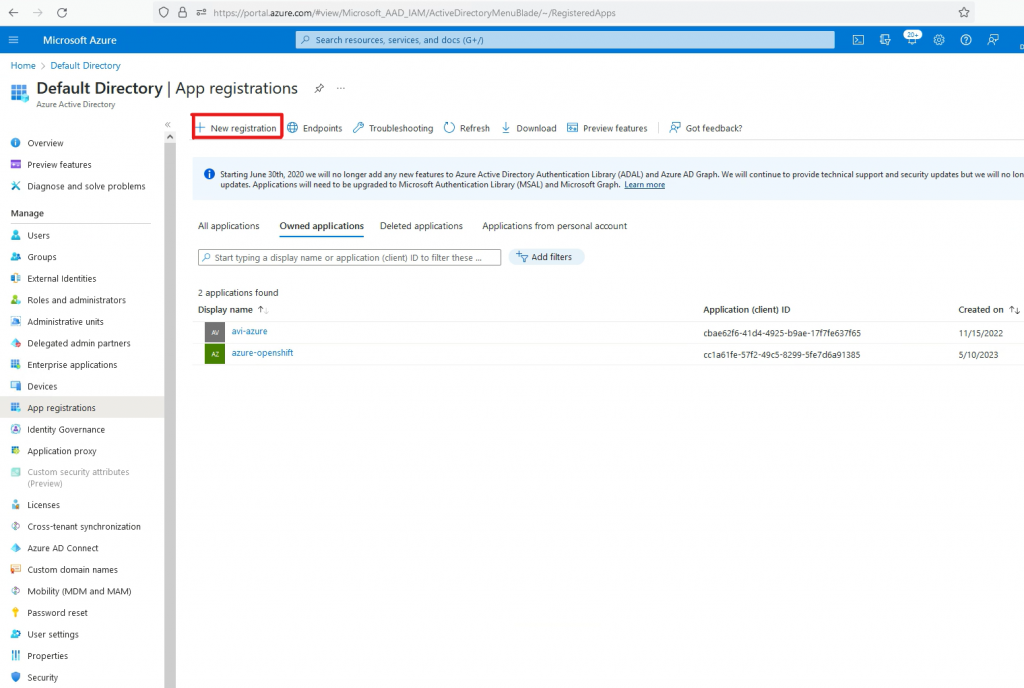Image resolution: width=1024 pixels, height=688 pixels.
Task: Go back to the previous browser page
Action: click(x=13, y=12)
